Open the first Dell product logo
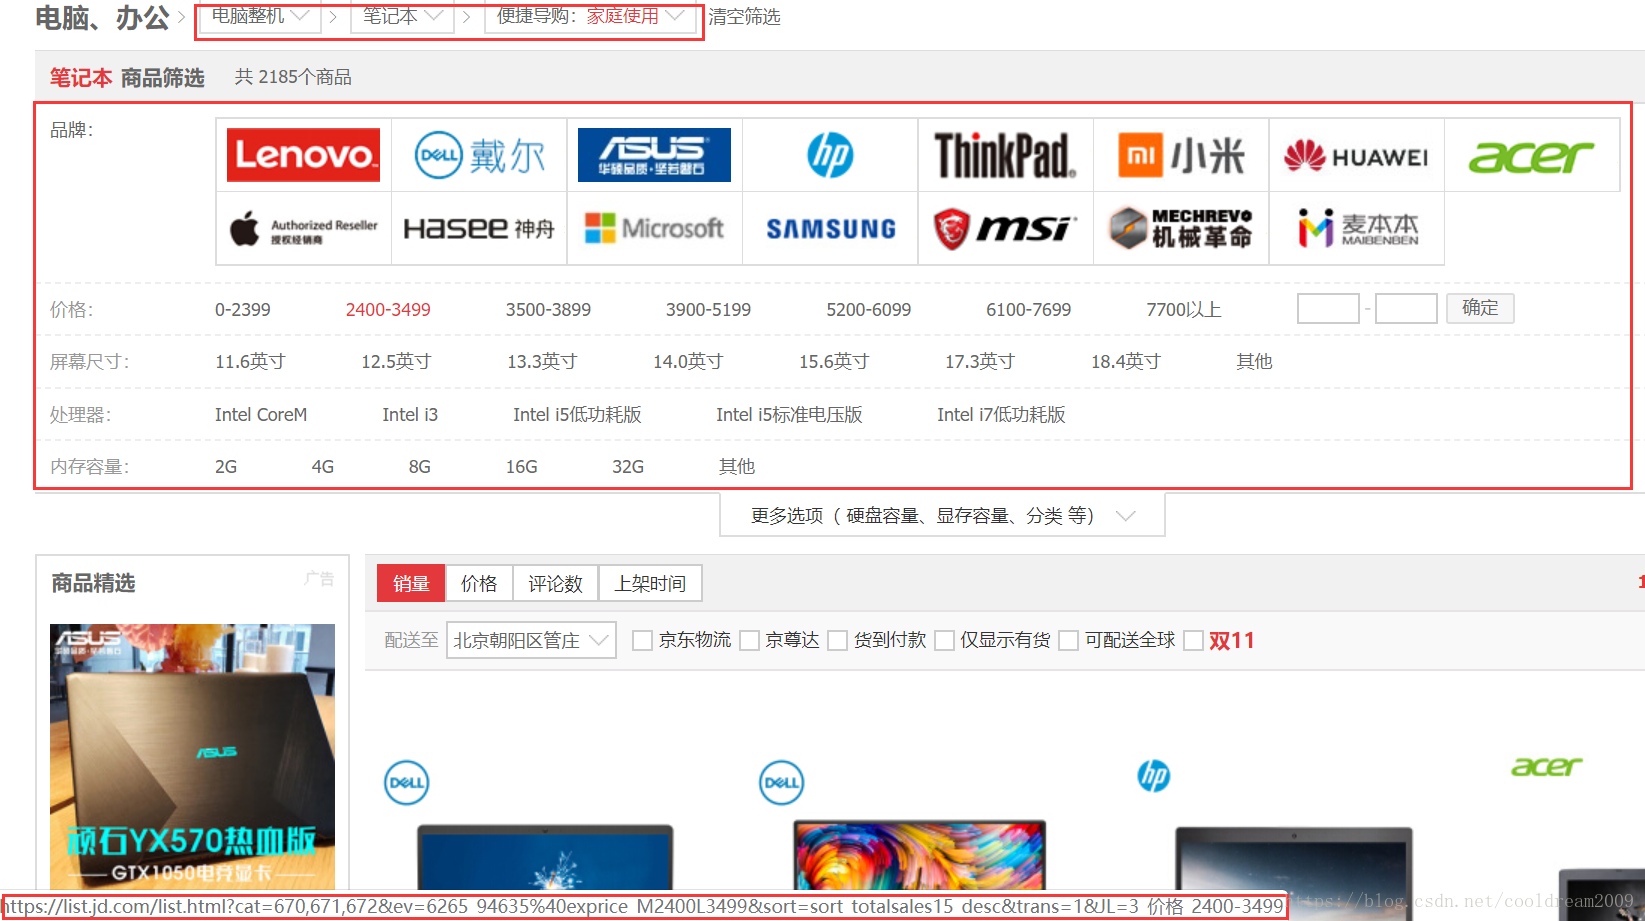 pos(407,782)
